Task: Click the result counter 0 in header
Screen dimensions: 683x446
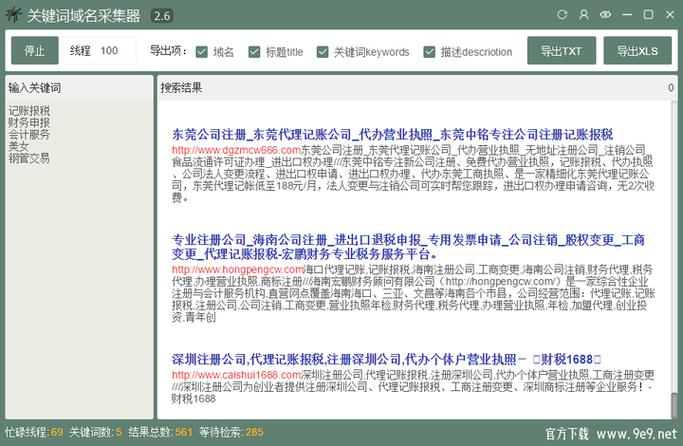Action: (x=671, y=88)
